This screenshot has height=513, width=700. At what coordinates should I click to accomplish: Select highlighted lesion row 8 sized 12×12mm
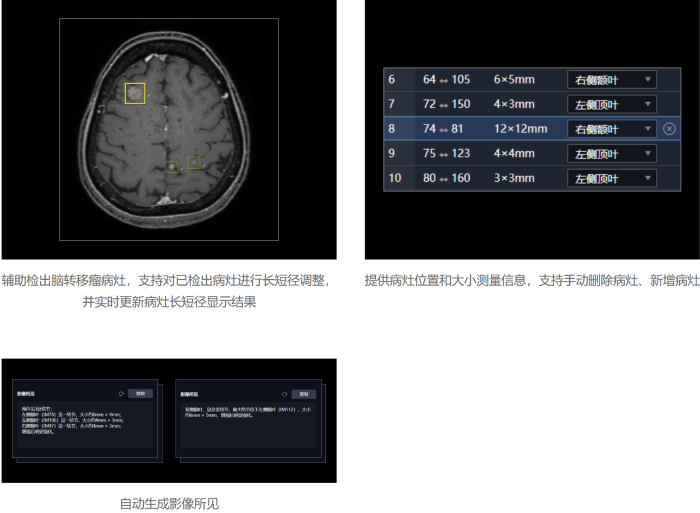point(518,129)
